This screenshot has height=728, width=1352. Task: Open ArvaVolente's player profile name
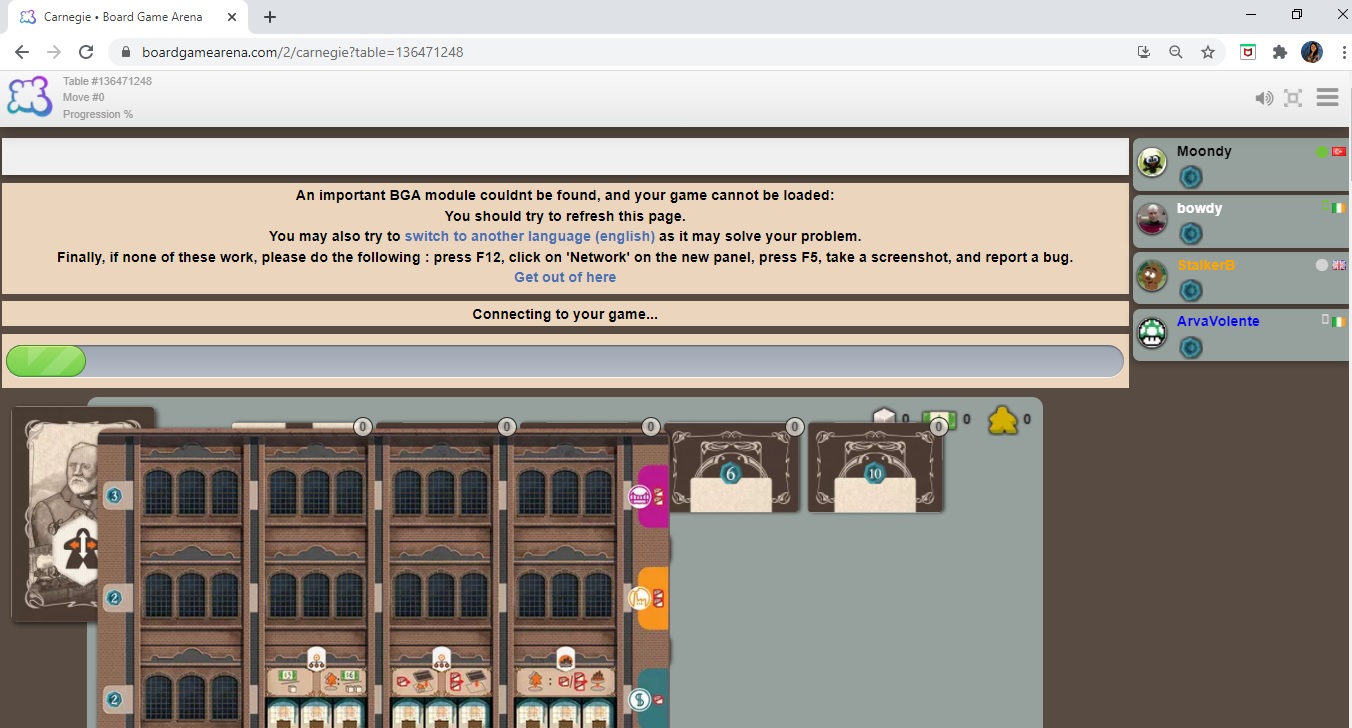pyautogui.click(x=1218, y=321)
